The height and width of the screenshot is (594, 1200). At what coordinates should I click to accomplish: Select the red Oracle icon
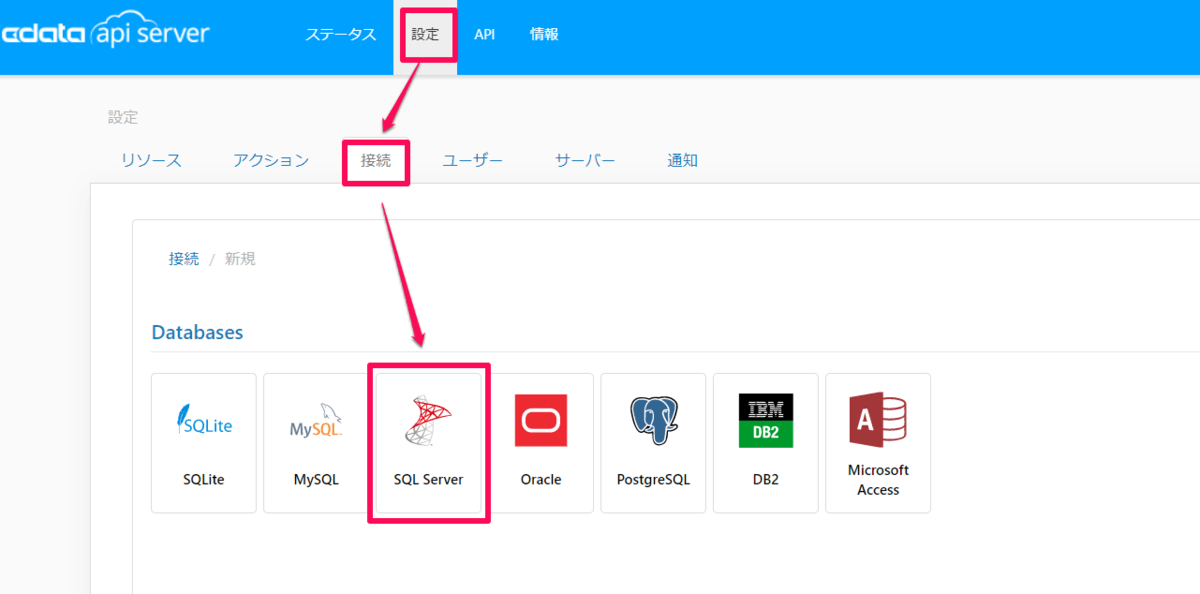[x=541, y=420]
